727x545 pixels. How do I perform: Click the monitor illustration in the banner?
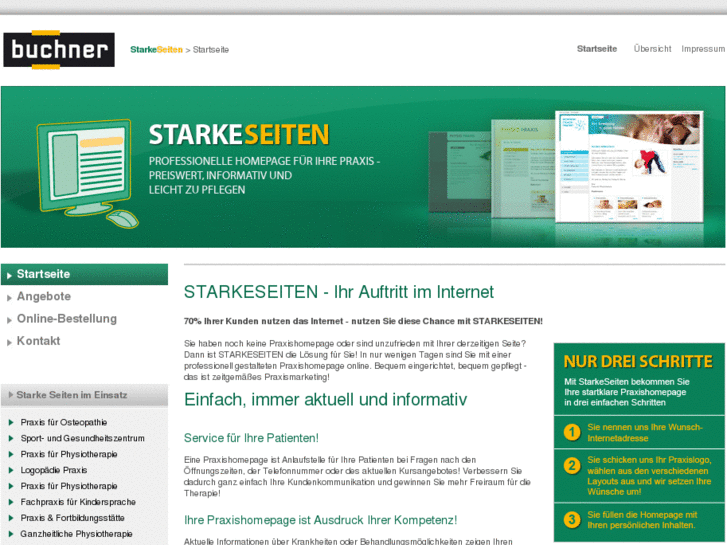[87, 173]
